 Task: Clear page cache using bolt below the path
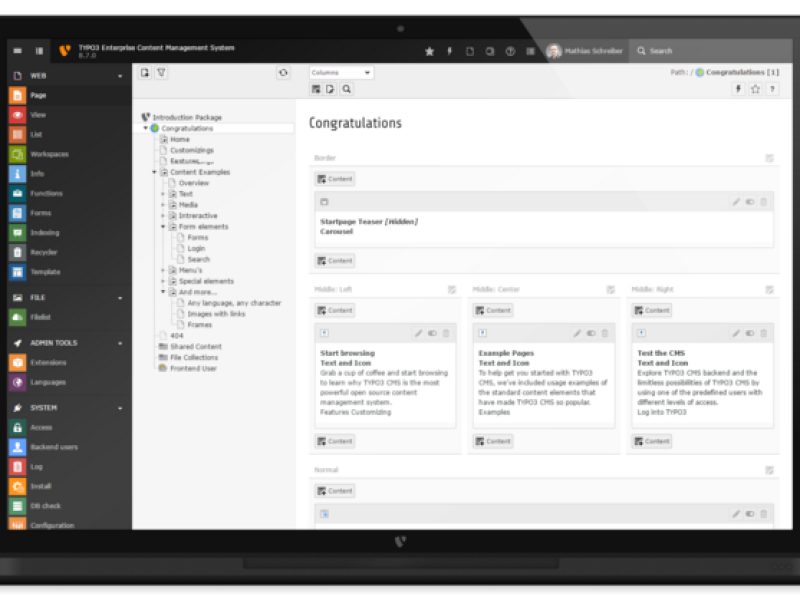(x=738, y=89)
